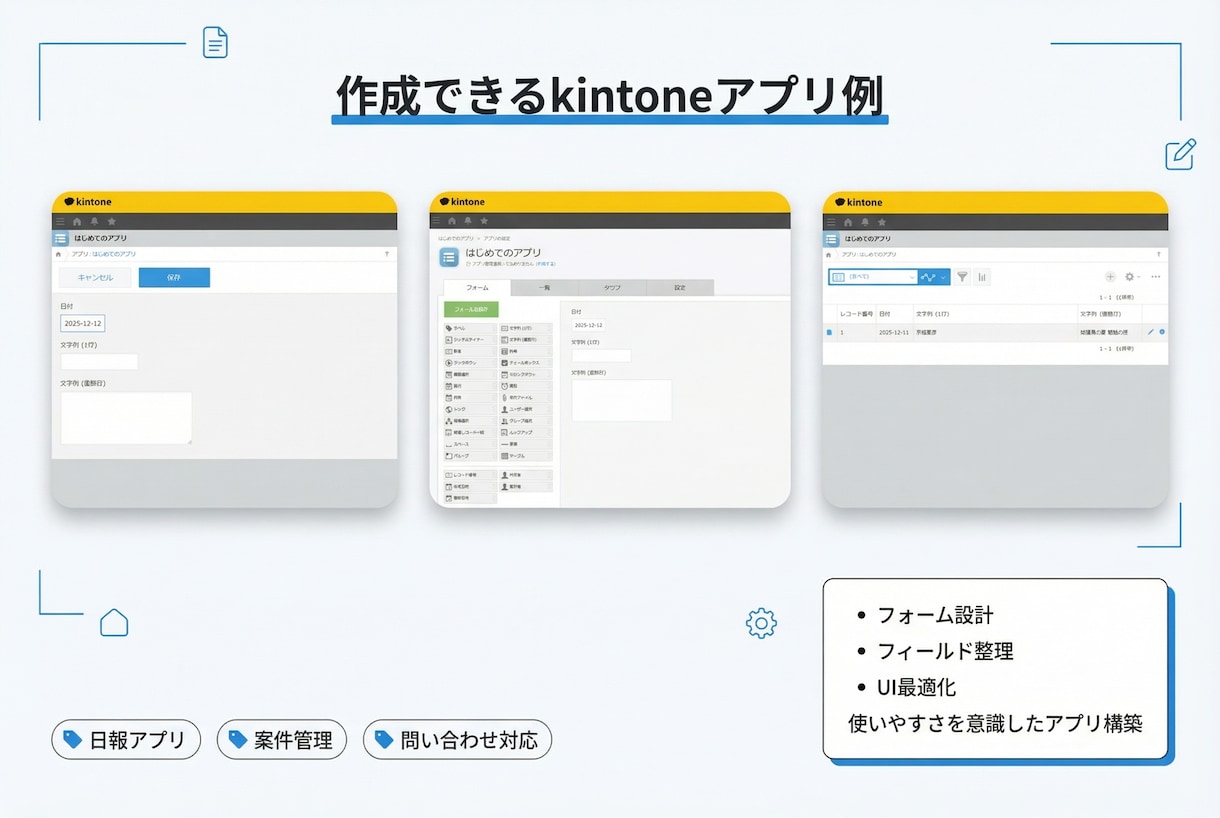Viewport: 1220px width, 818px height.
Task: Select ラベル field with tag icon in palette
Action: tap(470, 328)
